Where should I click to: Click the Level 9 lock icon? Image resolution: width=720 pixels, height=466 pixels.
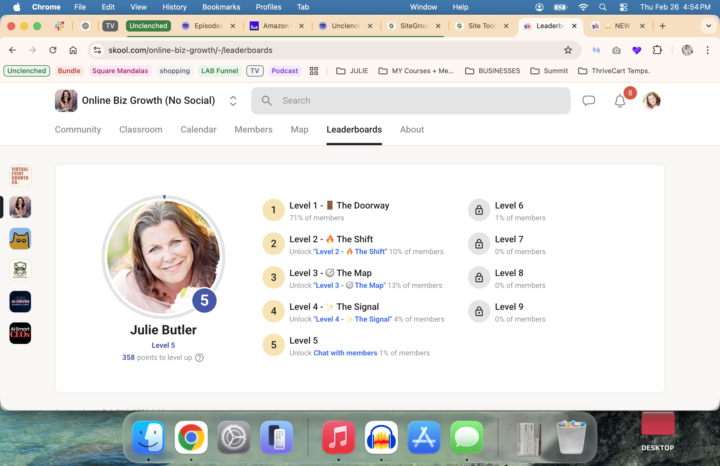click(x=479, y=312)
